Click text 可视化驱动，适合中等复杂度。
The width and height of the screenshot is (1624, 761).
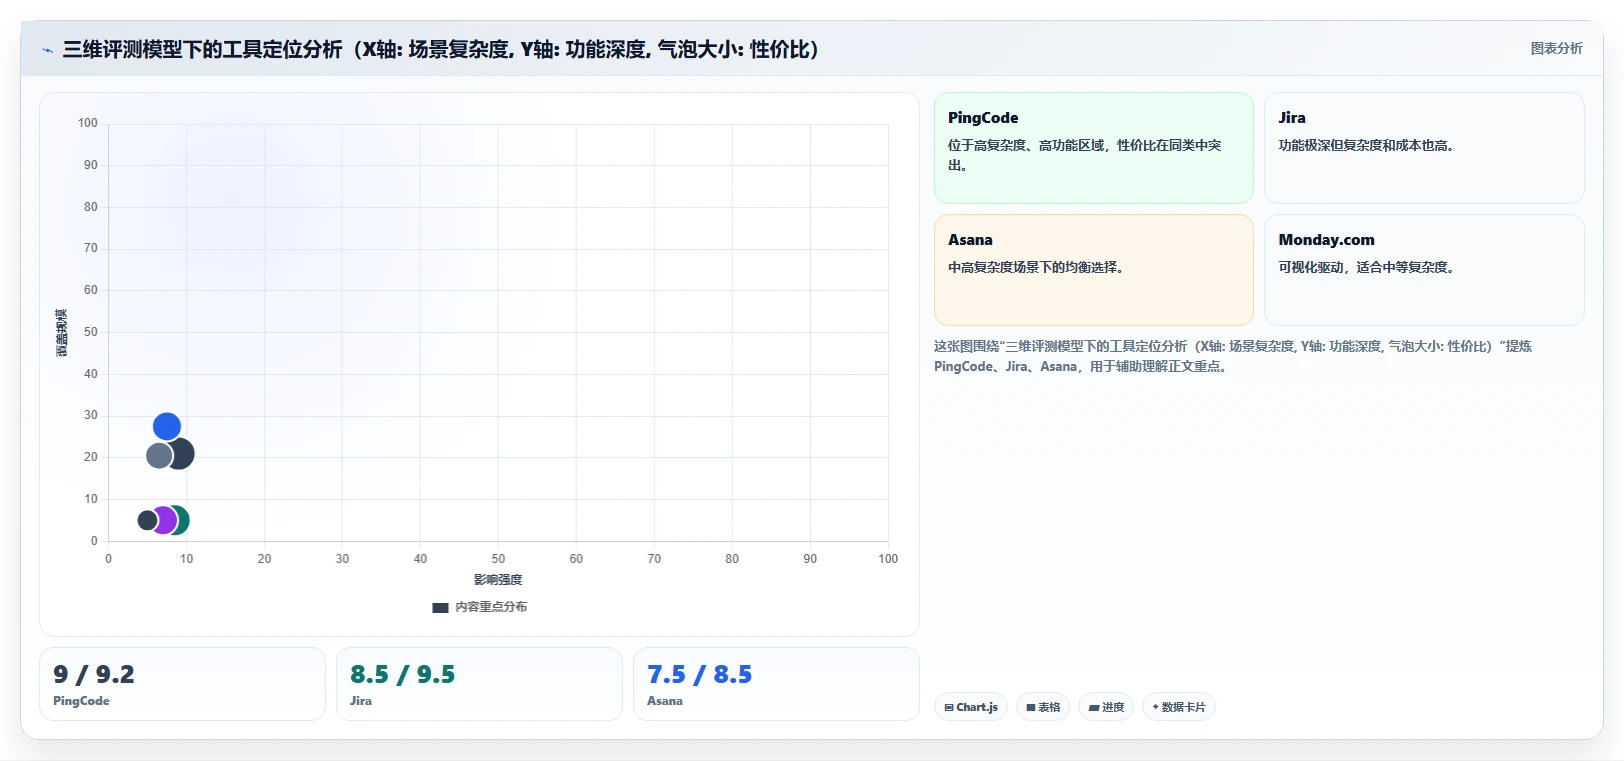[x=1368, y=267]
